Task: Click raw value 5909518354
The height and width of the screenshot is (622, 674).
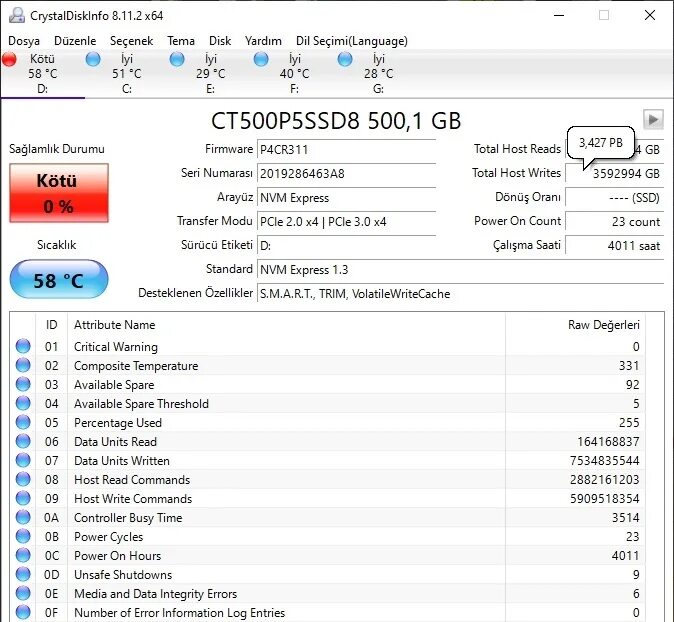Action: pyautogui.click(x=605, y=499)
